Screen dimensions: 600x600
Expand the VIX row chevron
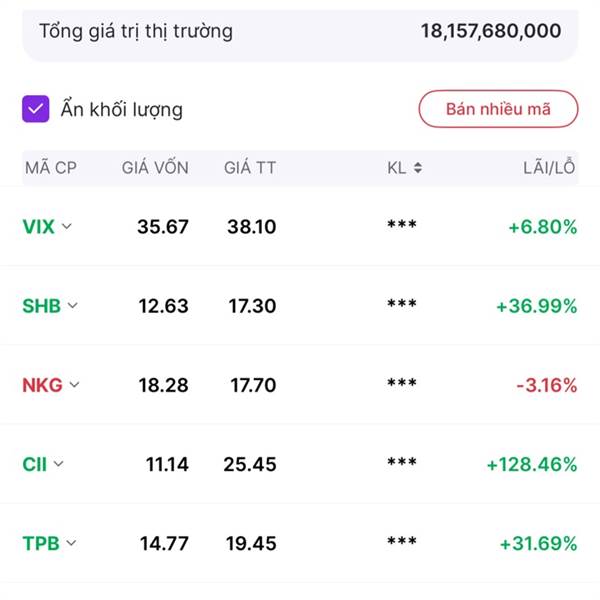[x=67, y=227]
